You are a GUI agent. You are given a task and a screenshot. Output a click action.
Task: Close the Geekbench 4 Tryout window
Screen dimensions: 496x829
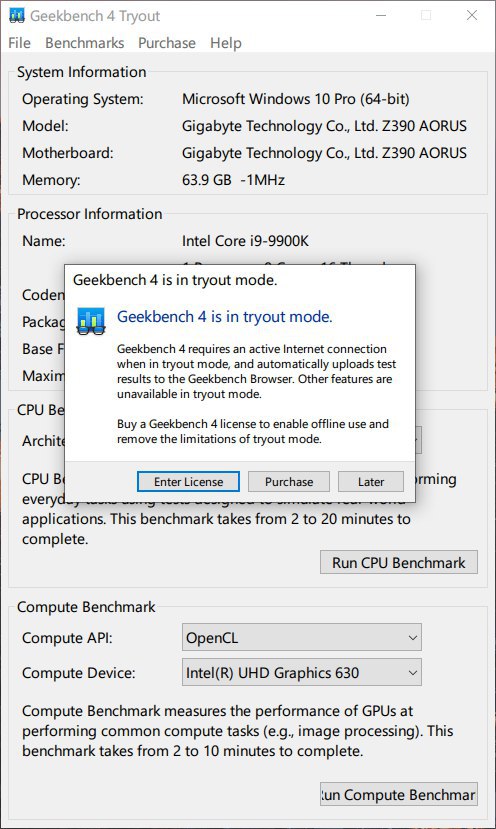(472, 15)
